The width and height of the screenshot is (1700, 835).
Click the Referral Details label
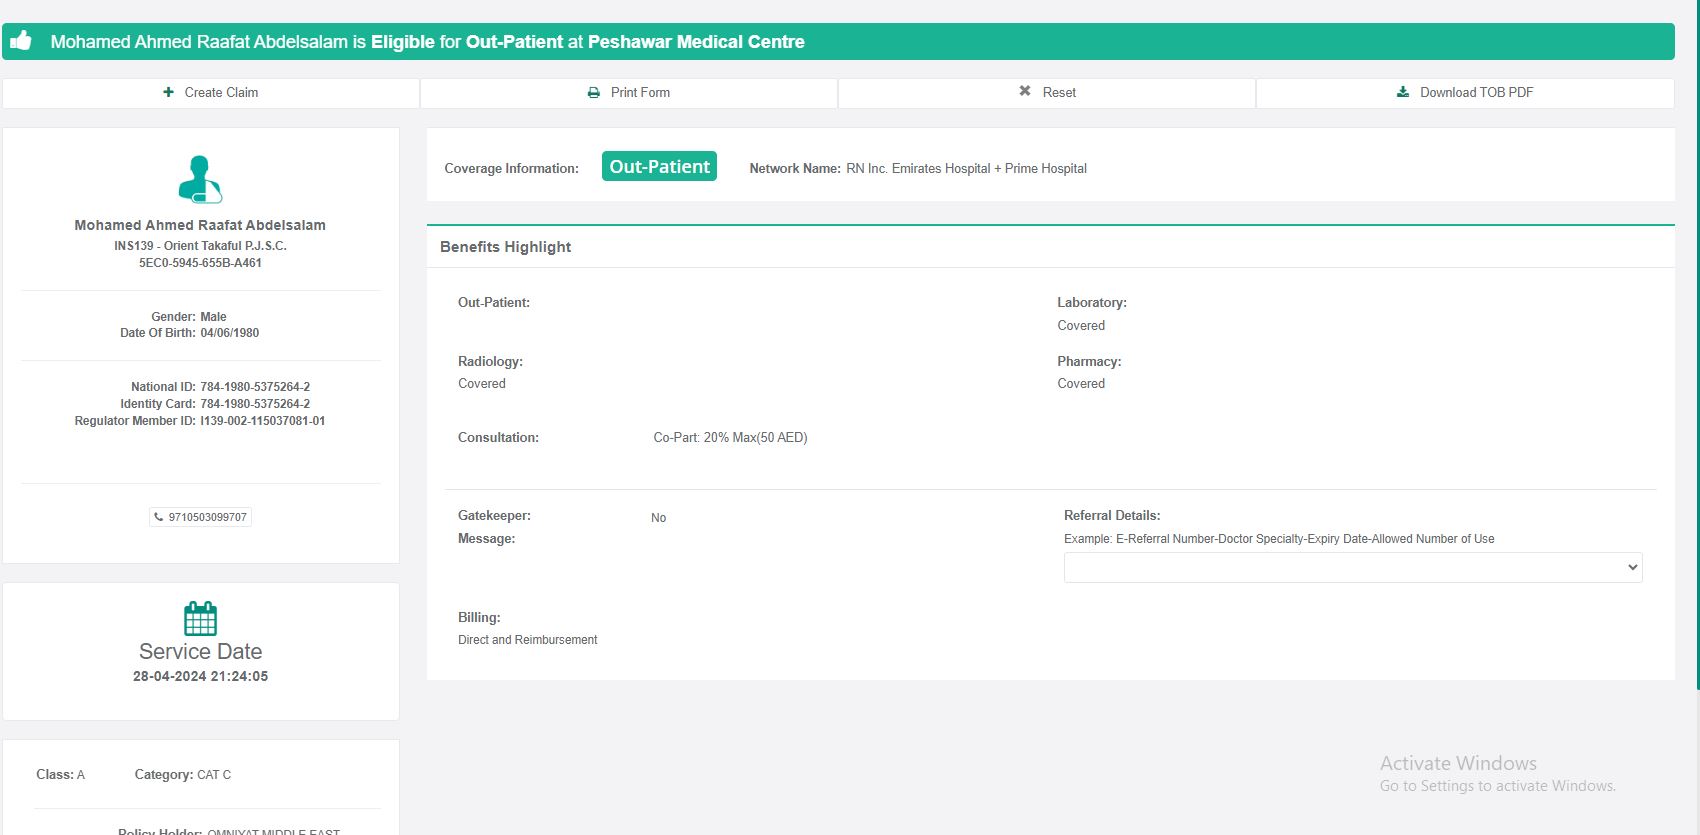pos(1112,516)
